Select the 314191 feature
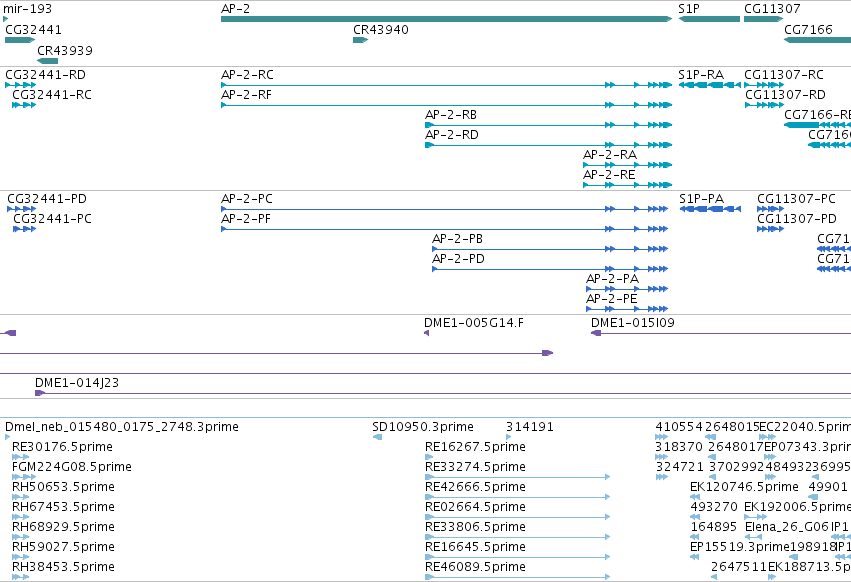The image size is (851, 582). (x=509, y=437)
